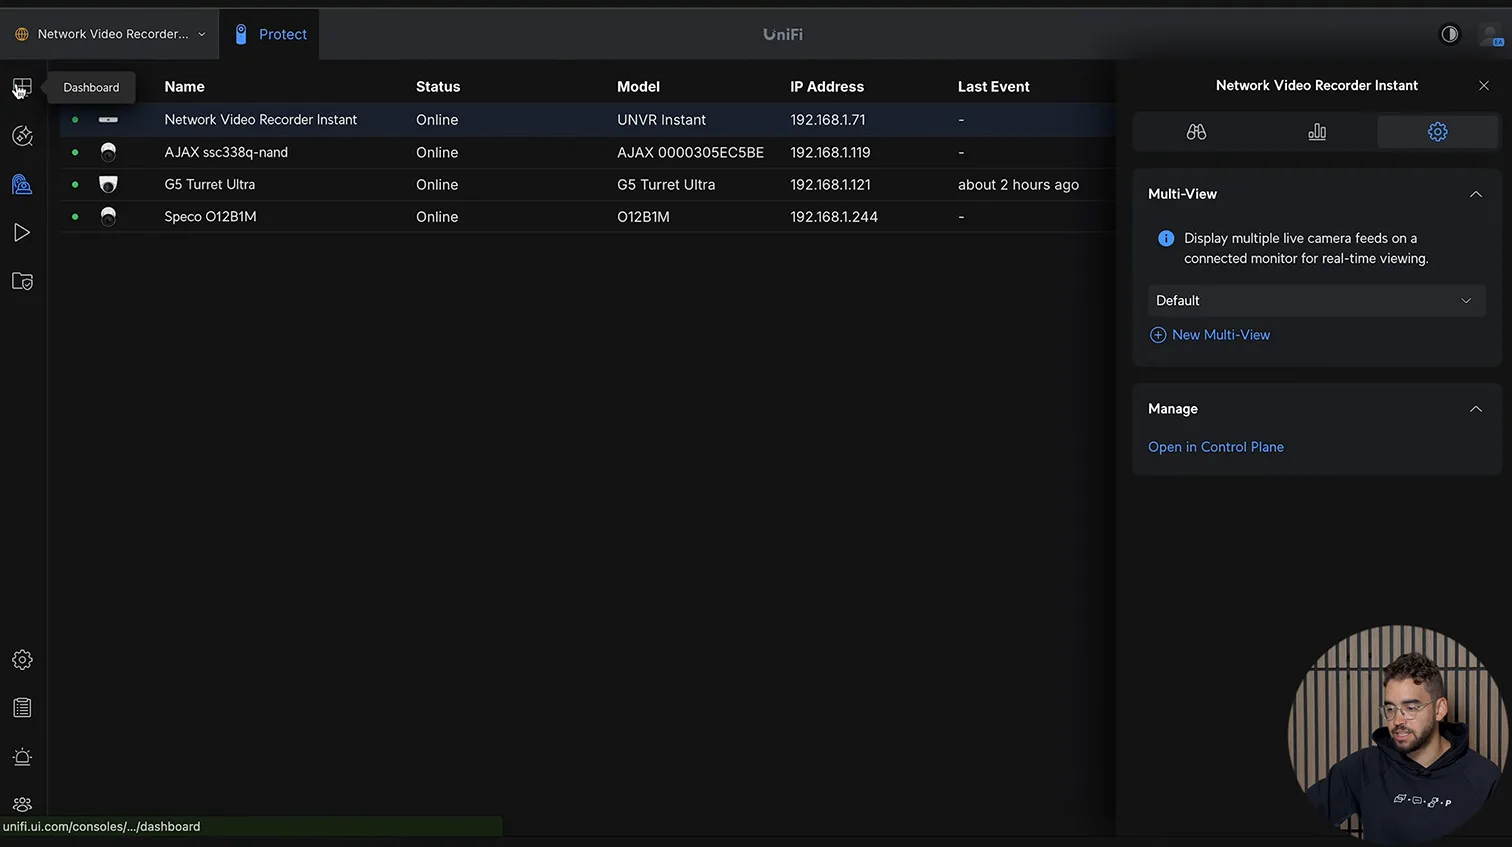Collapse the Manage section
Viewport: 1512px width, 847px height.
tap(1475, 409)
